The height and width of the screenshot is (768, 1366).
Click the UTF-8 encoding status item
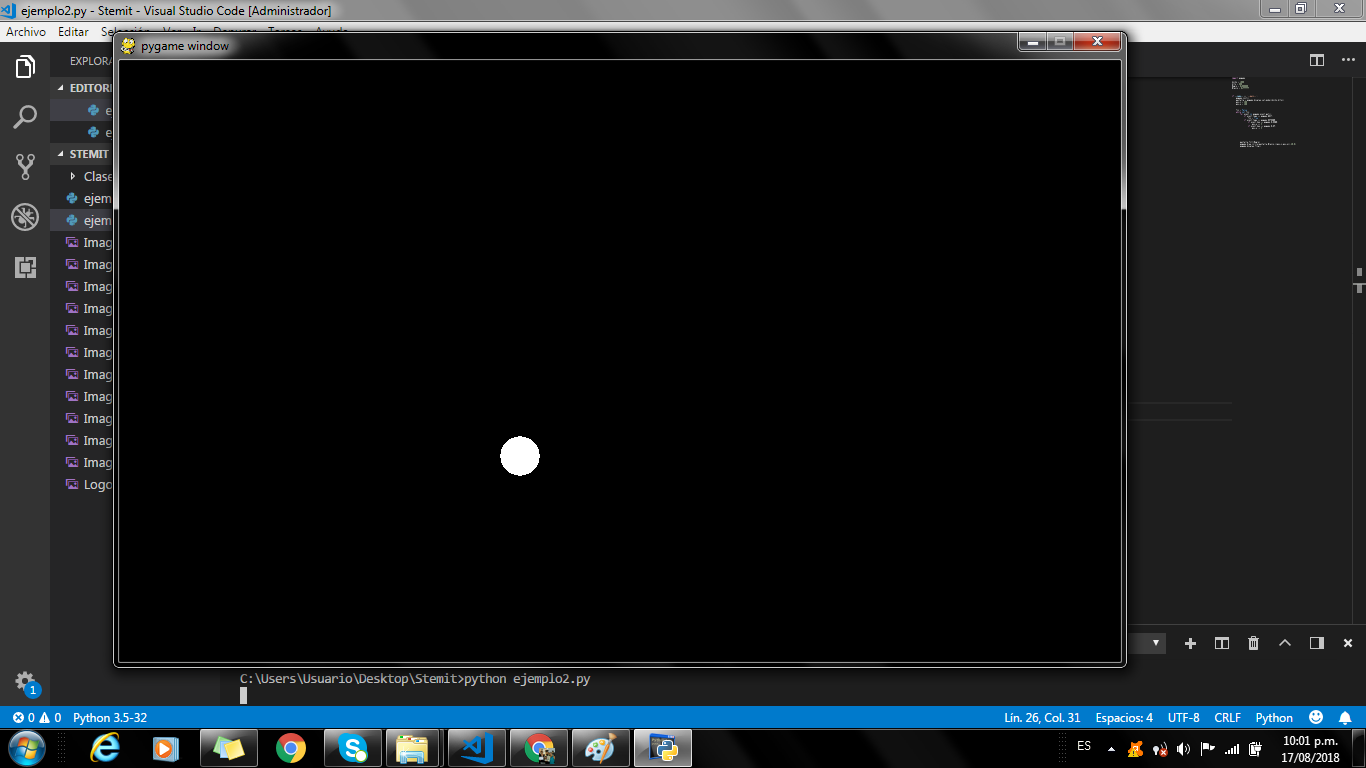[1183, 718]
